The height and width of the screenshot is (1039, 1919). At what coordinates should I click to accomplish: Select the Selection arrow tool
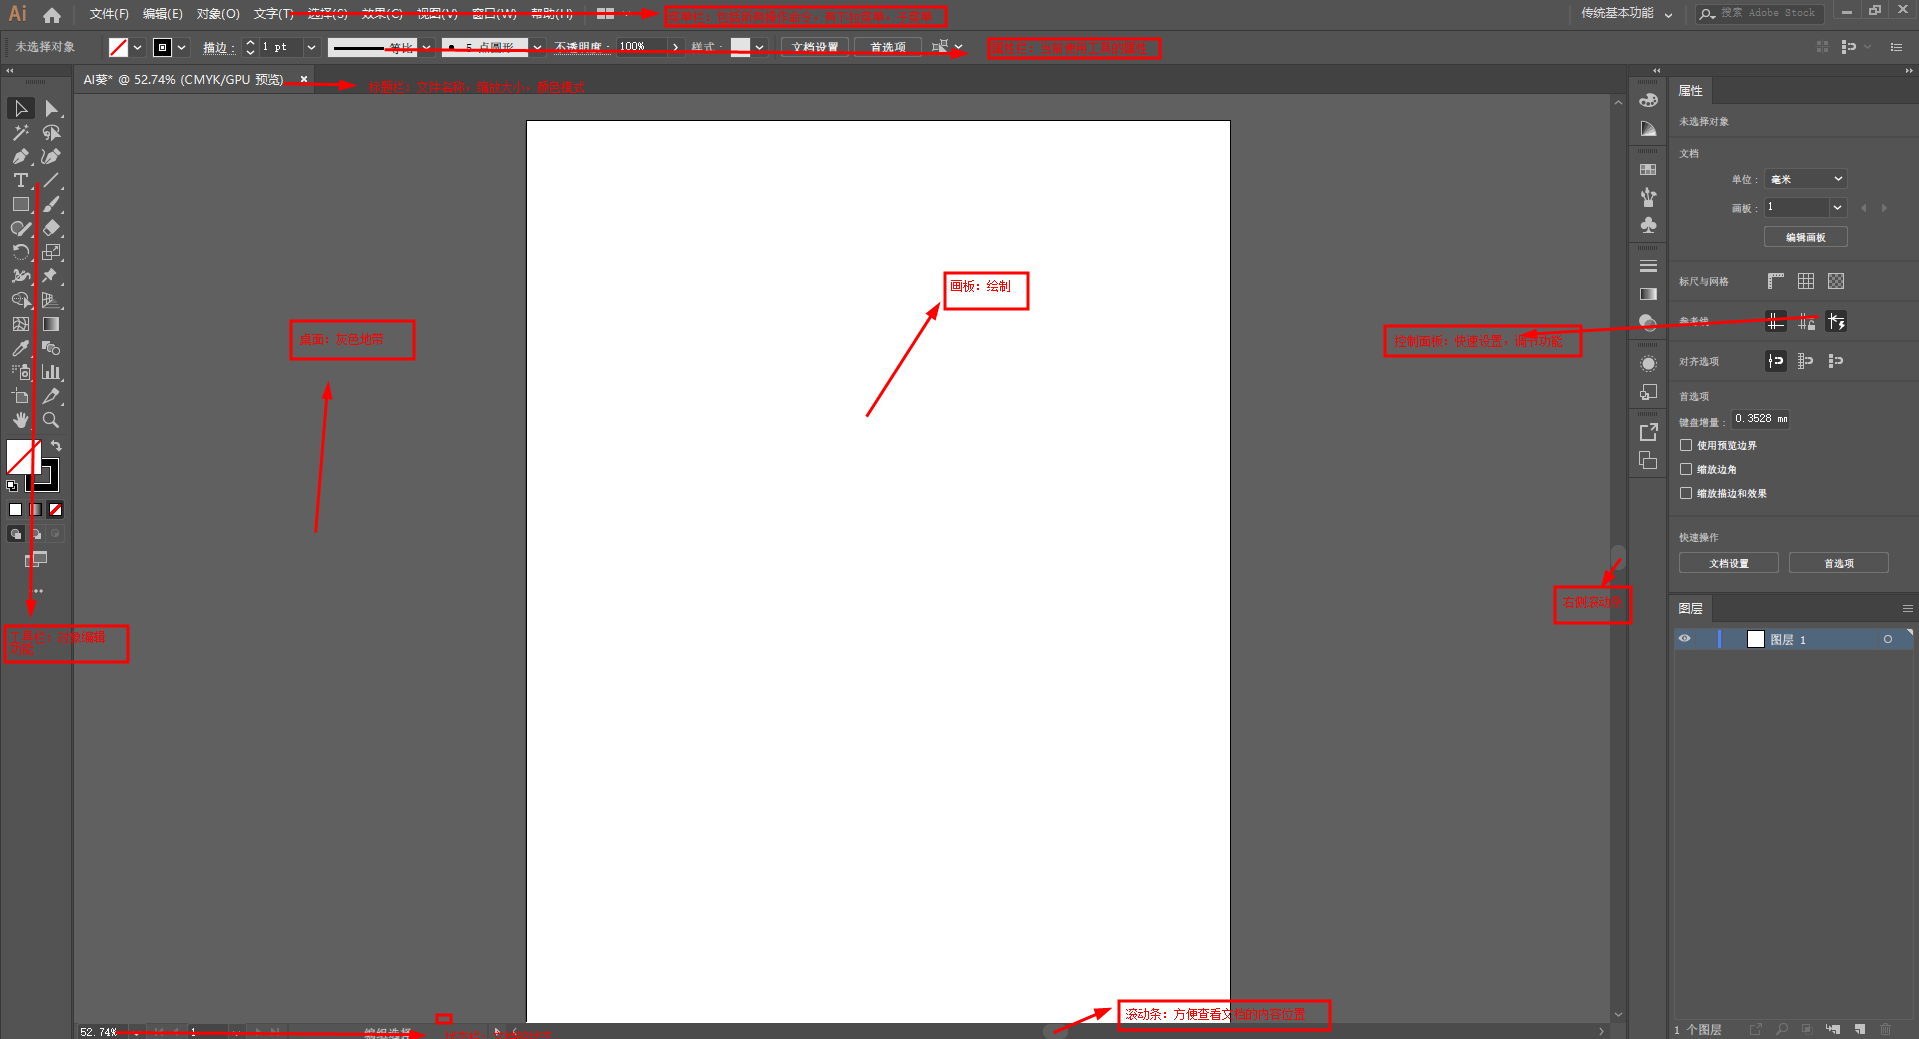(20, 108)
